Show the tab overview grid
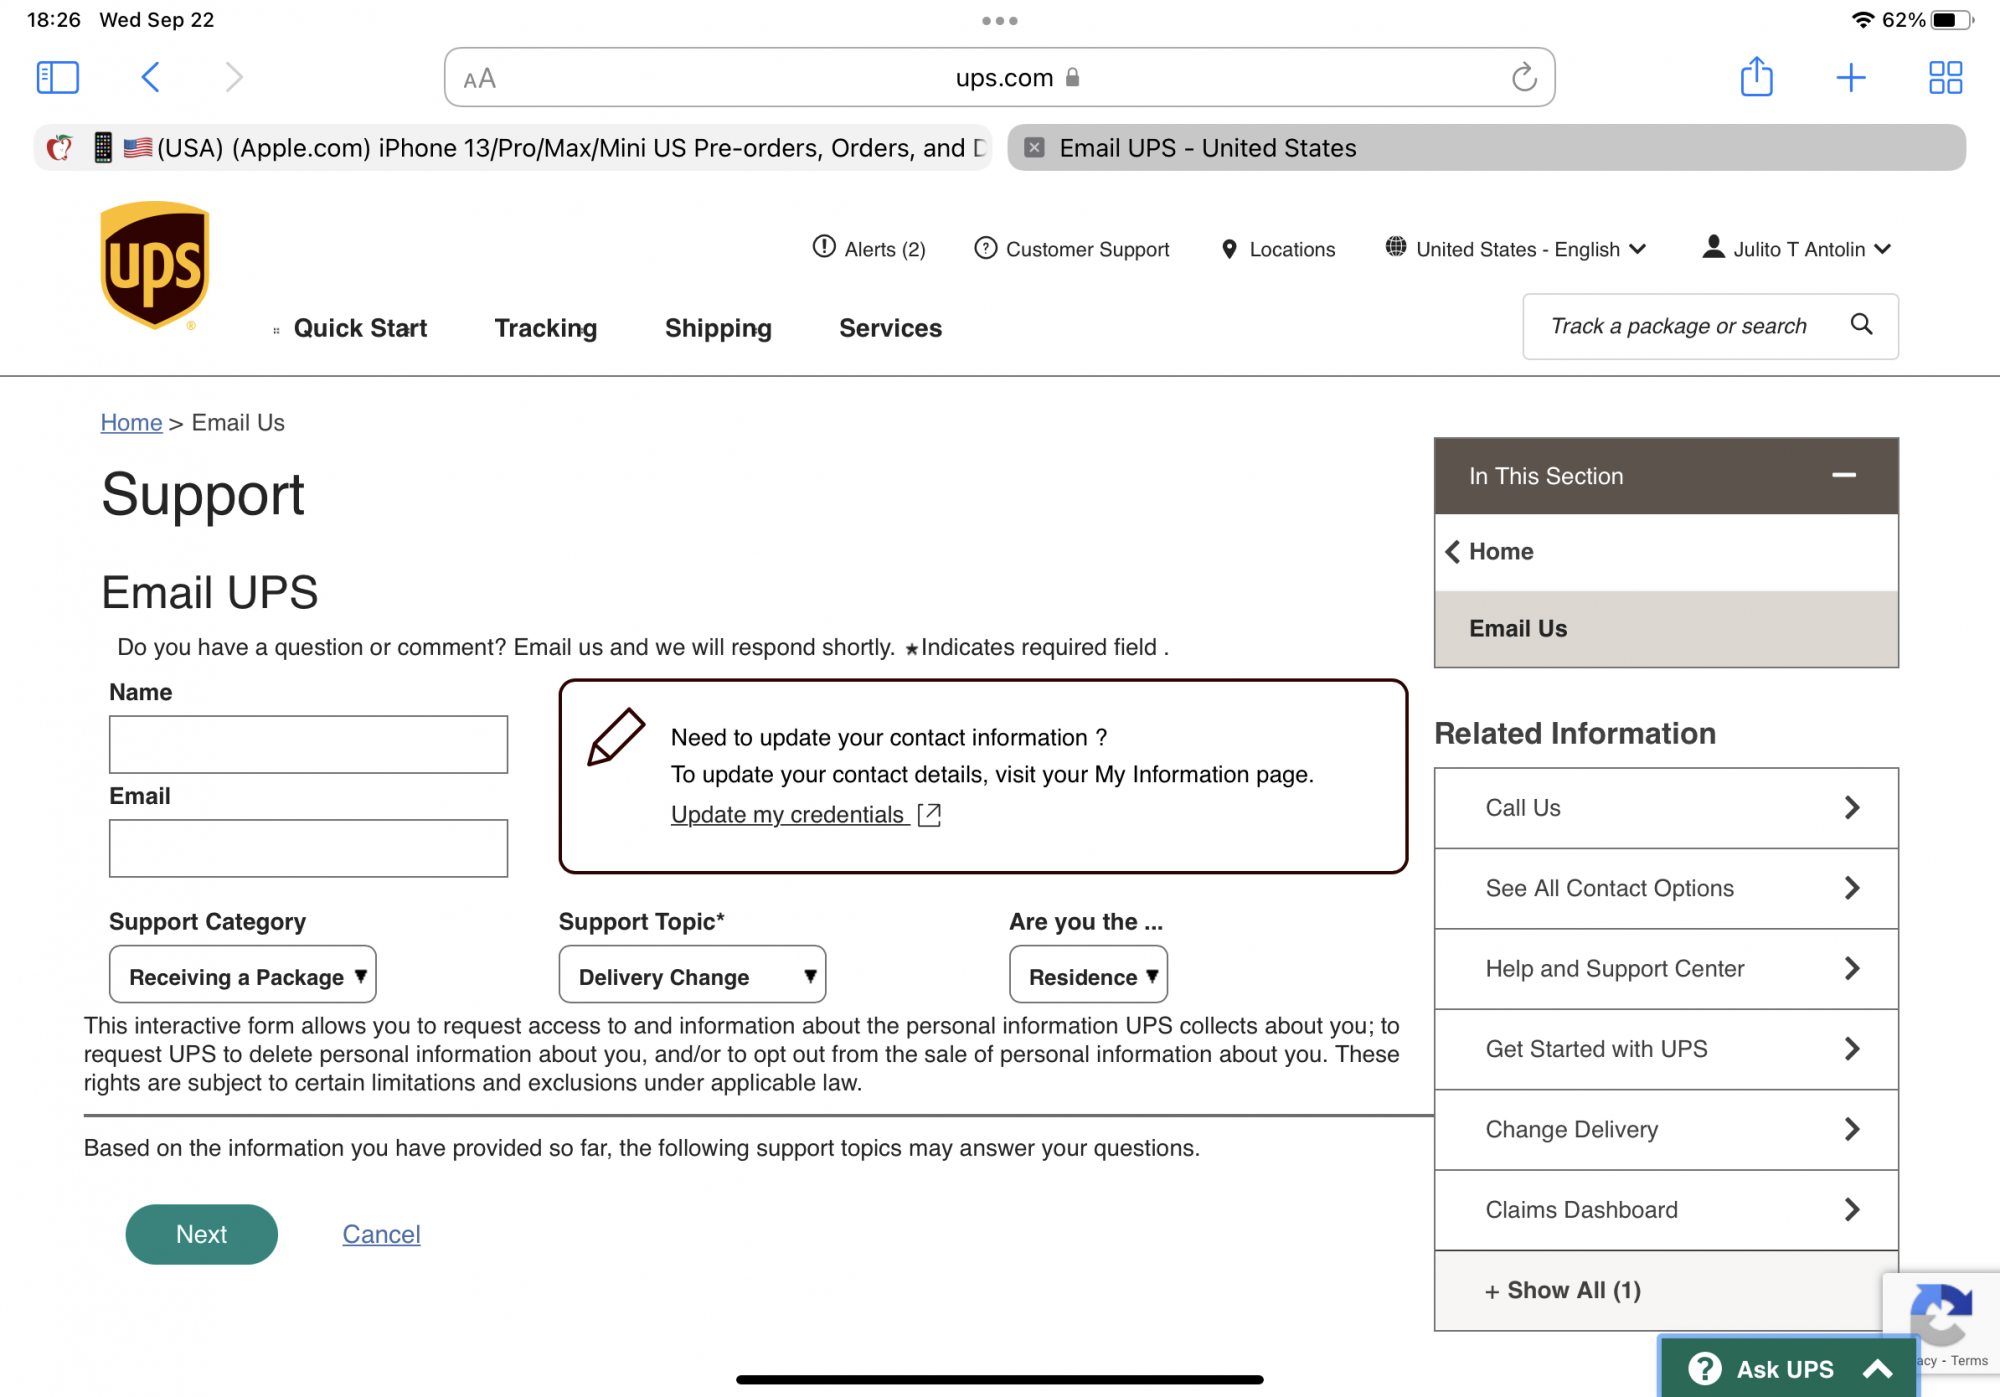The image size is (2000, 1397). [x=1945, y=77]
